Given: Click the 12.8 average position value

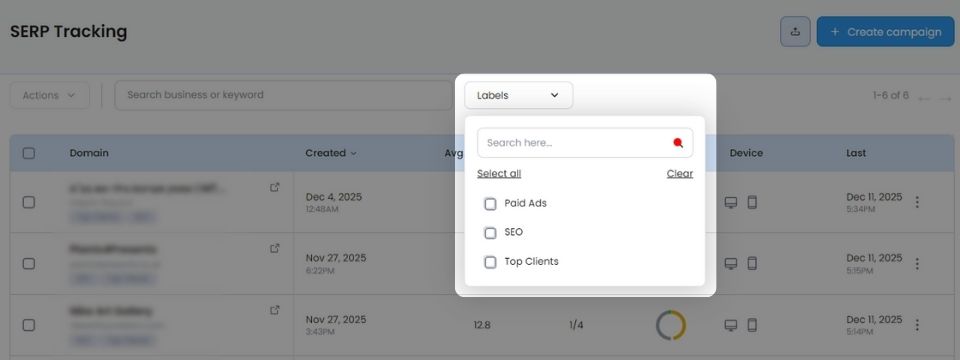Looking at the screenshot, I should pos(482,325).
